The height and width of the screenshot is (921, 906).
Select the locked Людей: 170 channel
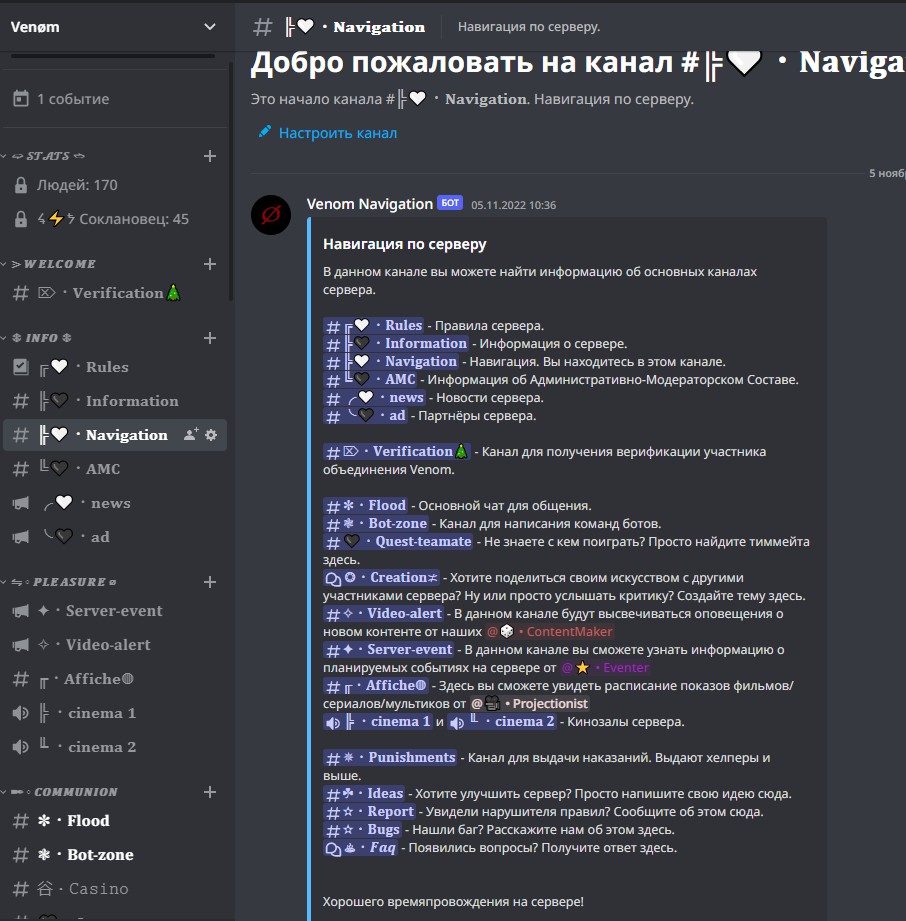[115, 185]
